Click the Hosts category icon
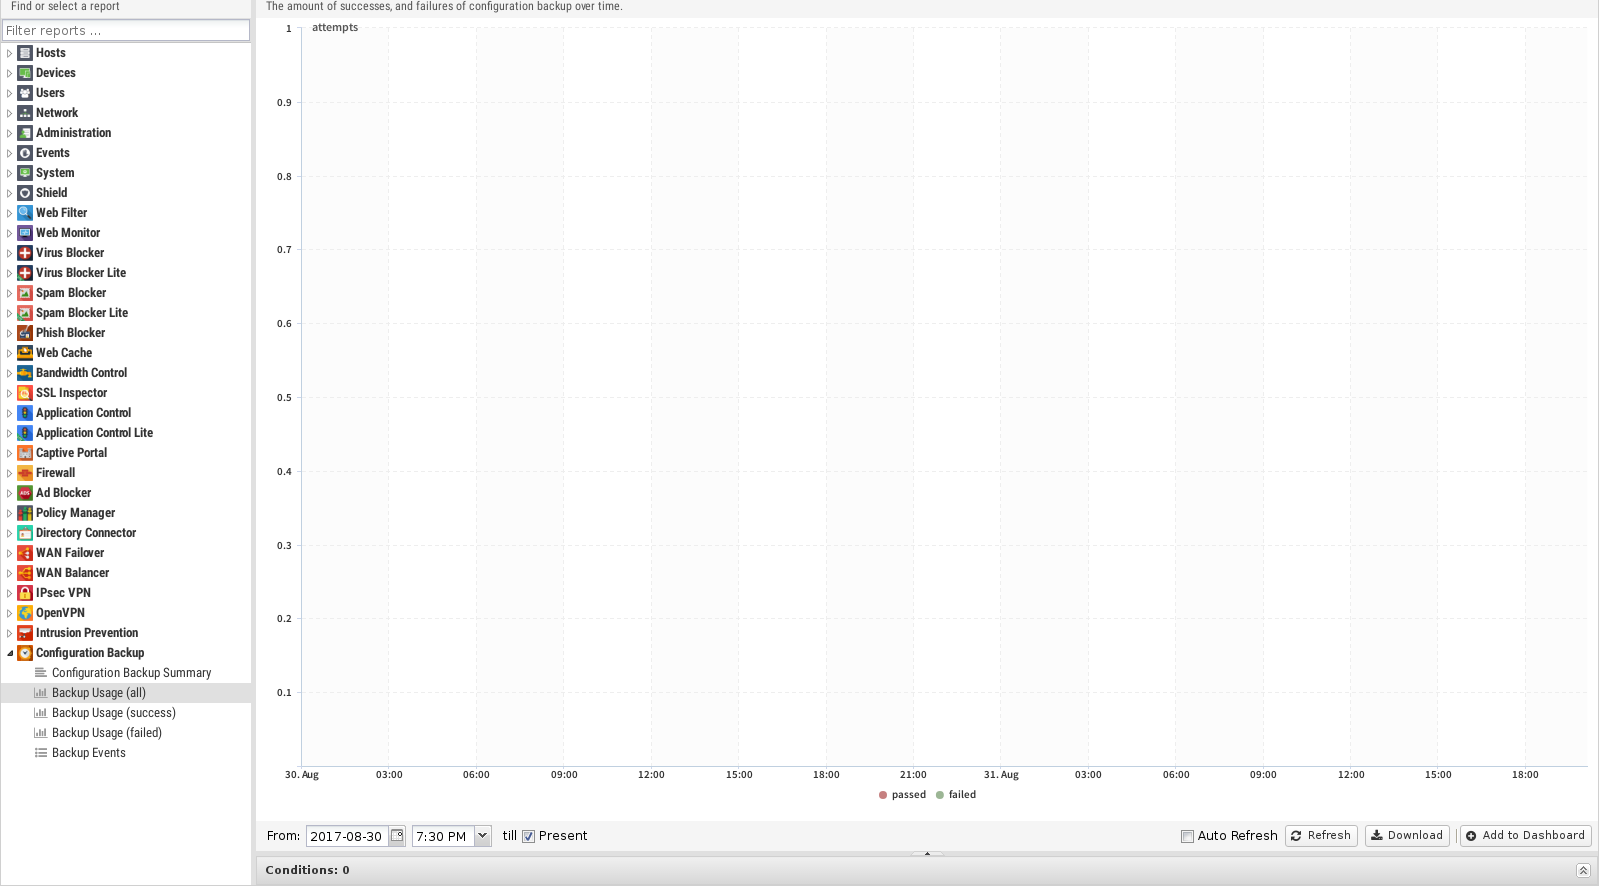The width and height of the screenshot is (1599, 886). point(25,53)
